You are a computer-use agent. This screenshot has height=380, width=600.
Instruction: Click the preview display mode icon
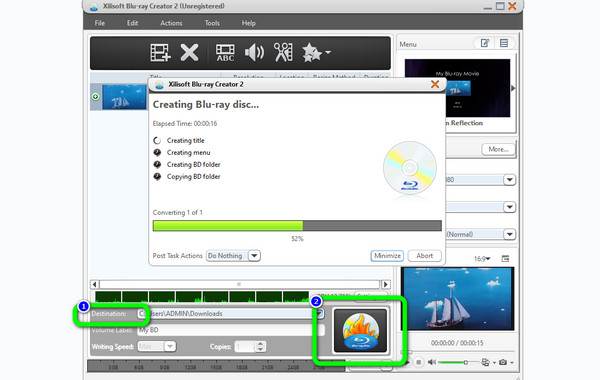pos(485,362)
